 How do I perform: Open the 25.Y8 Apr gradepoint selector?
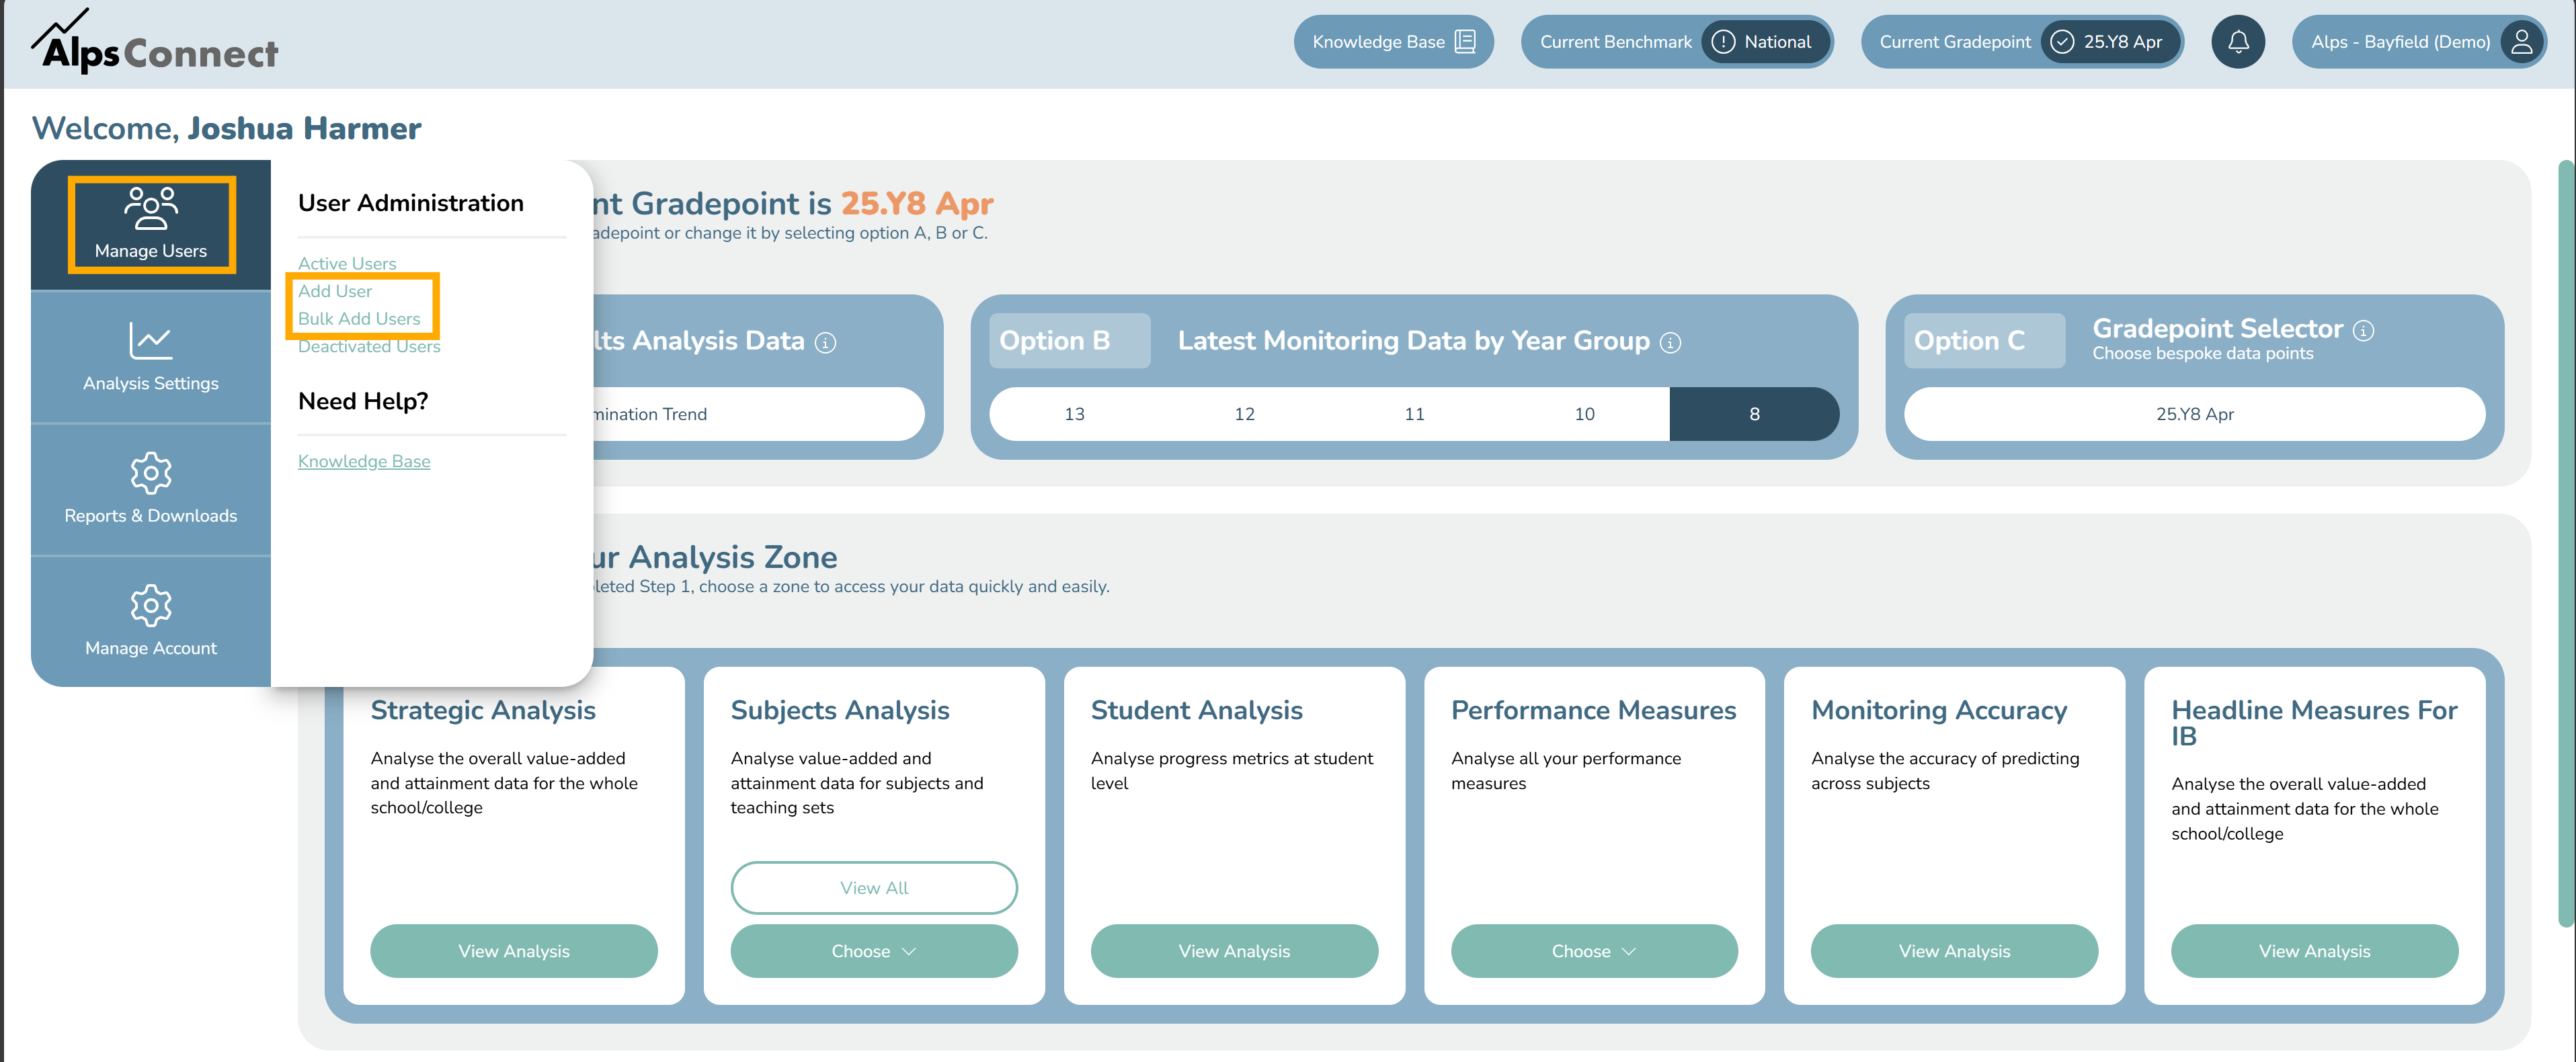point(2194,414)
